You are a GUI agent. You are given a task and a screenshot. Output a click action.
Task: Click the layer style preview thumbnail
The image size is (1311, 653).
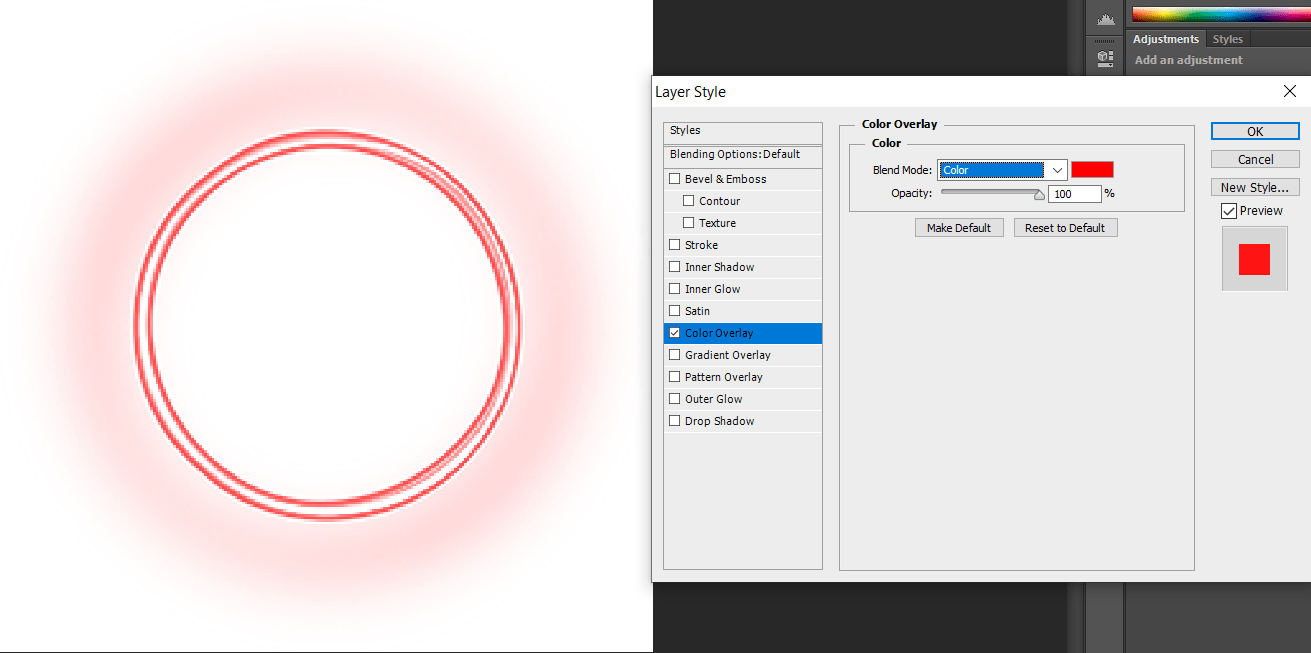point(1254,258)
